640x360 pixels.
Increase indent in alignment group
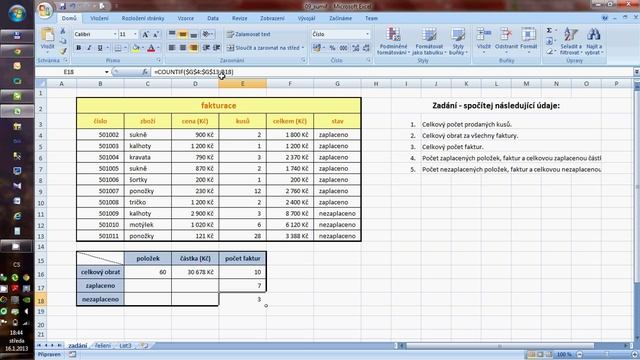click(x=217, y=48)
